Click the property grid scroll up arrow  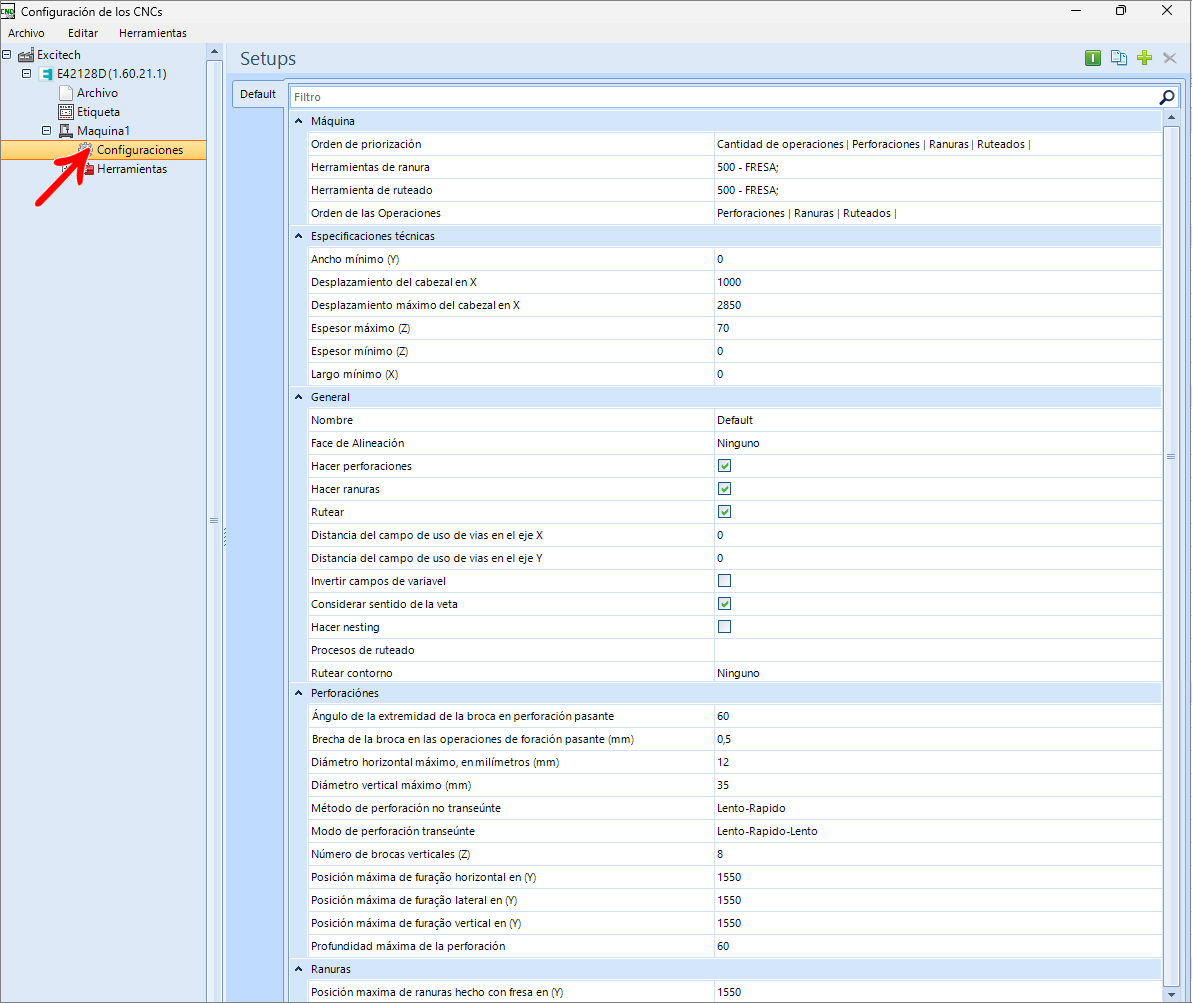[1171, 117]
